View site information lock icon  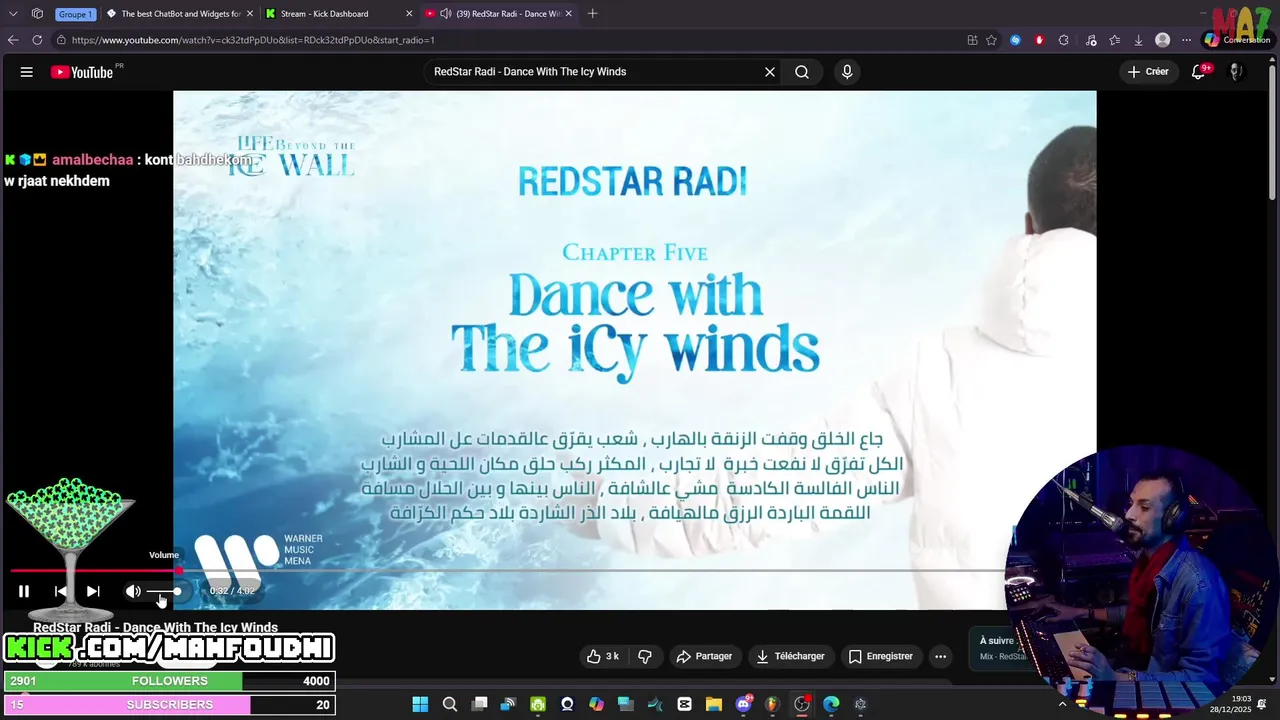point(61,40)
